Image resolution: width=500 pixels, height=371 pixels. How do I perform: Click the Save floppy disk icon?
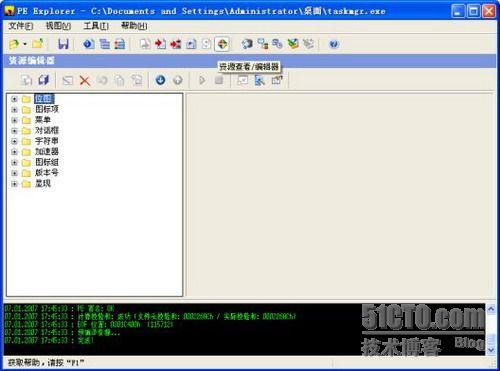pyautogui.click(x=63, y=44)
